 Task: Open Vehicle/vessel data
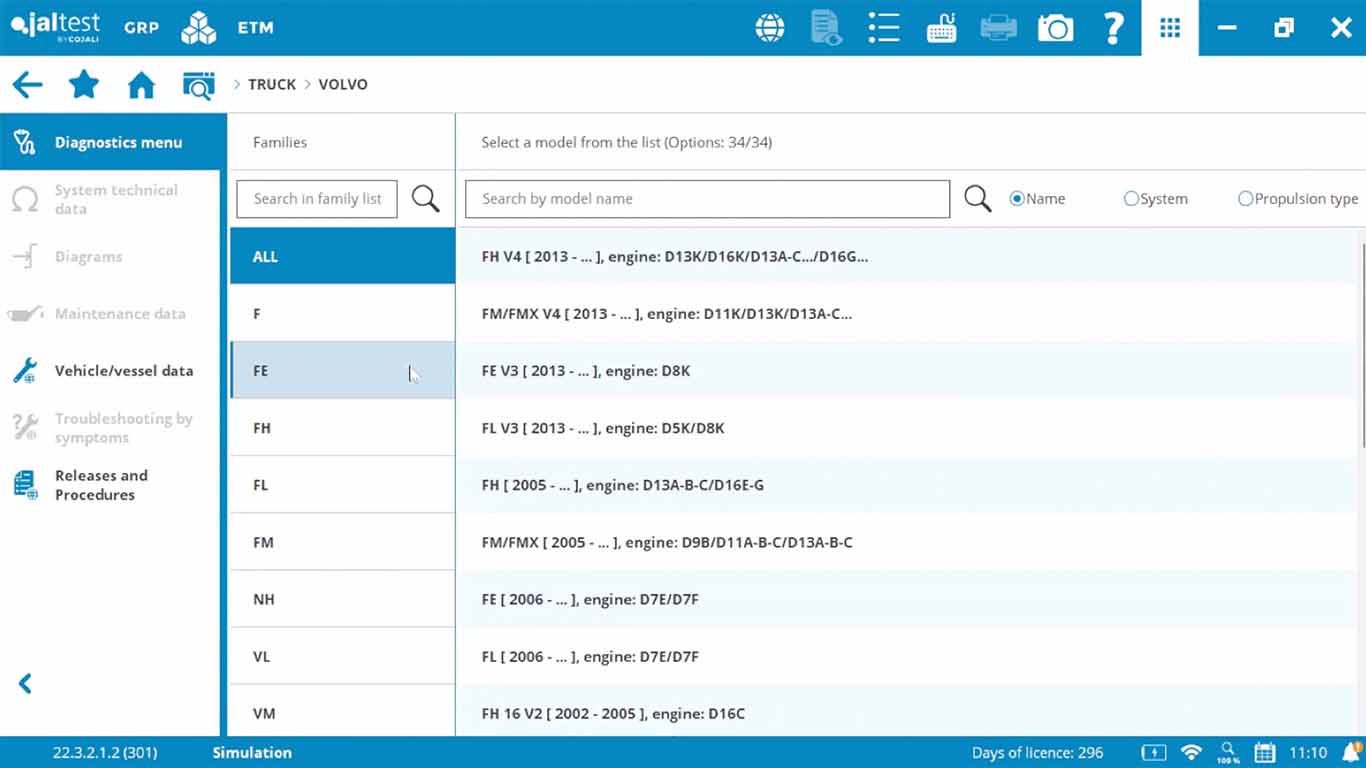pos(110,370)
